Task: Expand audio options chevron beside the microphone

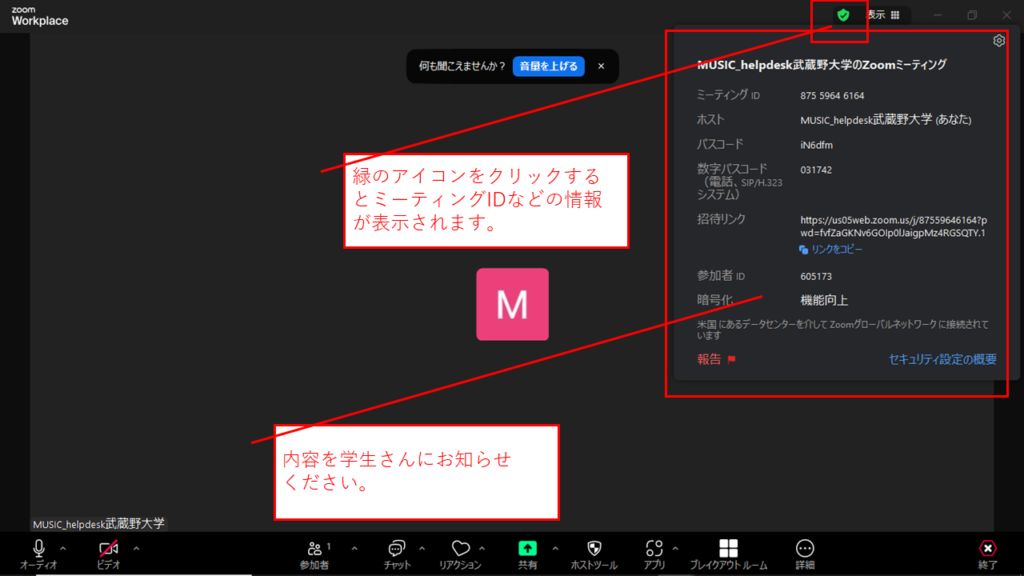Action: [x=63, y=549]
